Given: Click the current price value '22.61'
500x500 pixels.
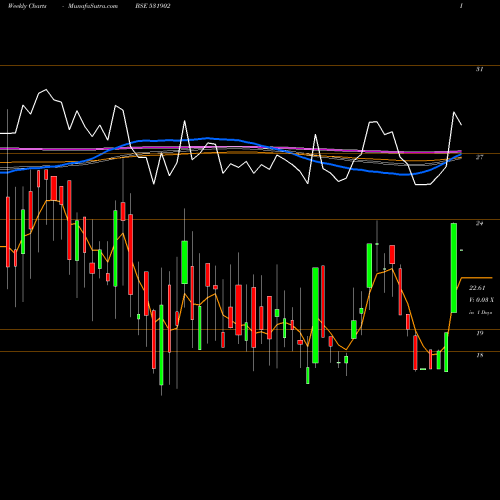Looking at the screenshot, I should tap(477, 288).
